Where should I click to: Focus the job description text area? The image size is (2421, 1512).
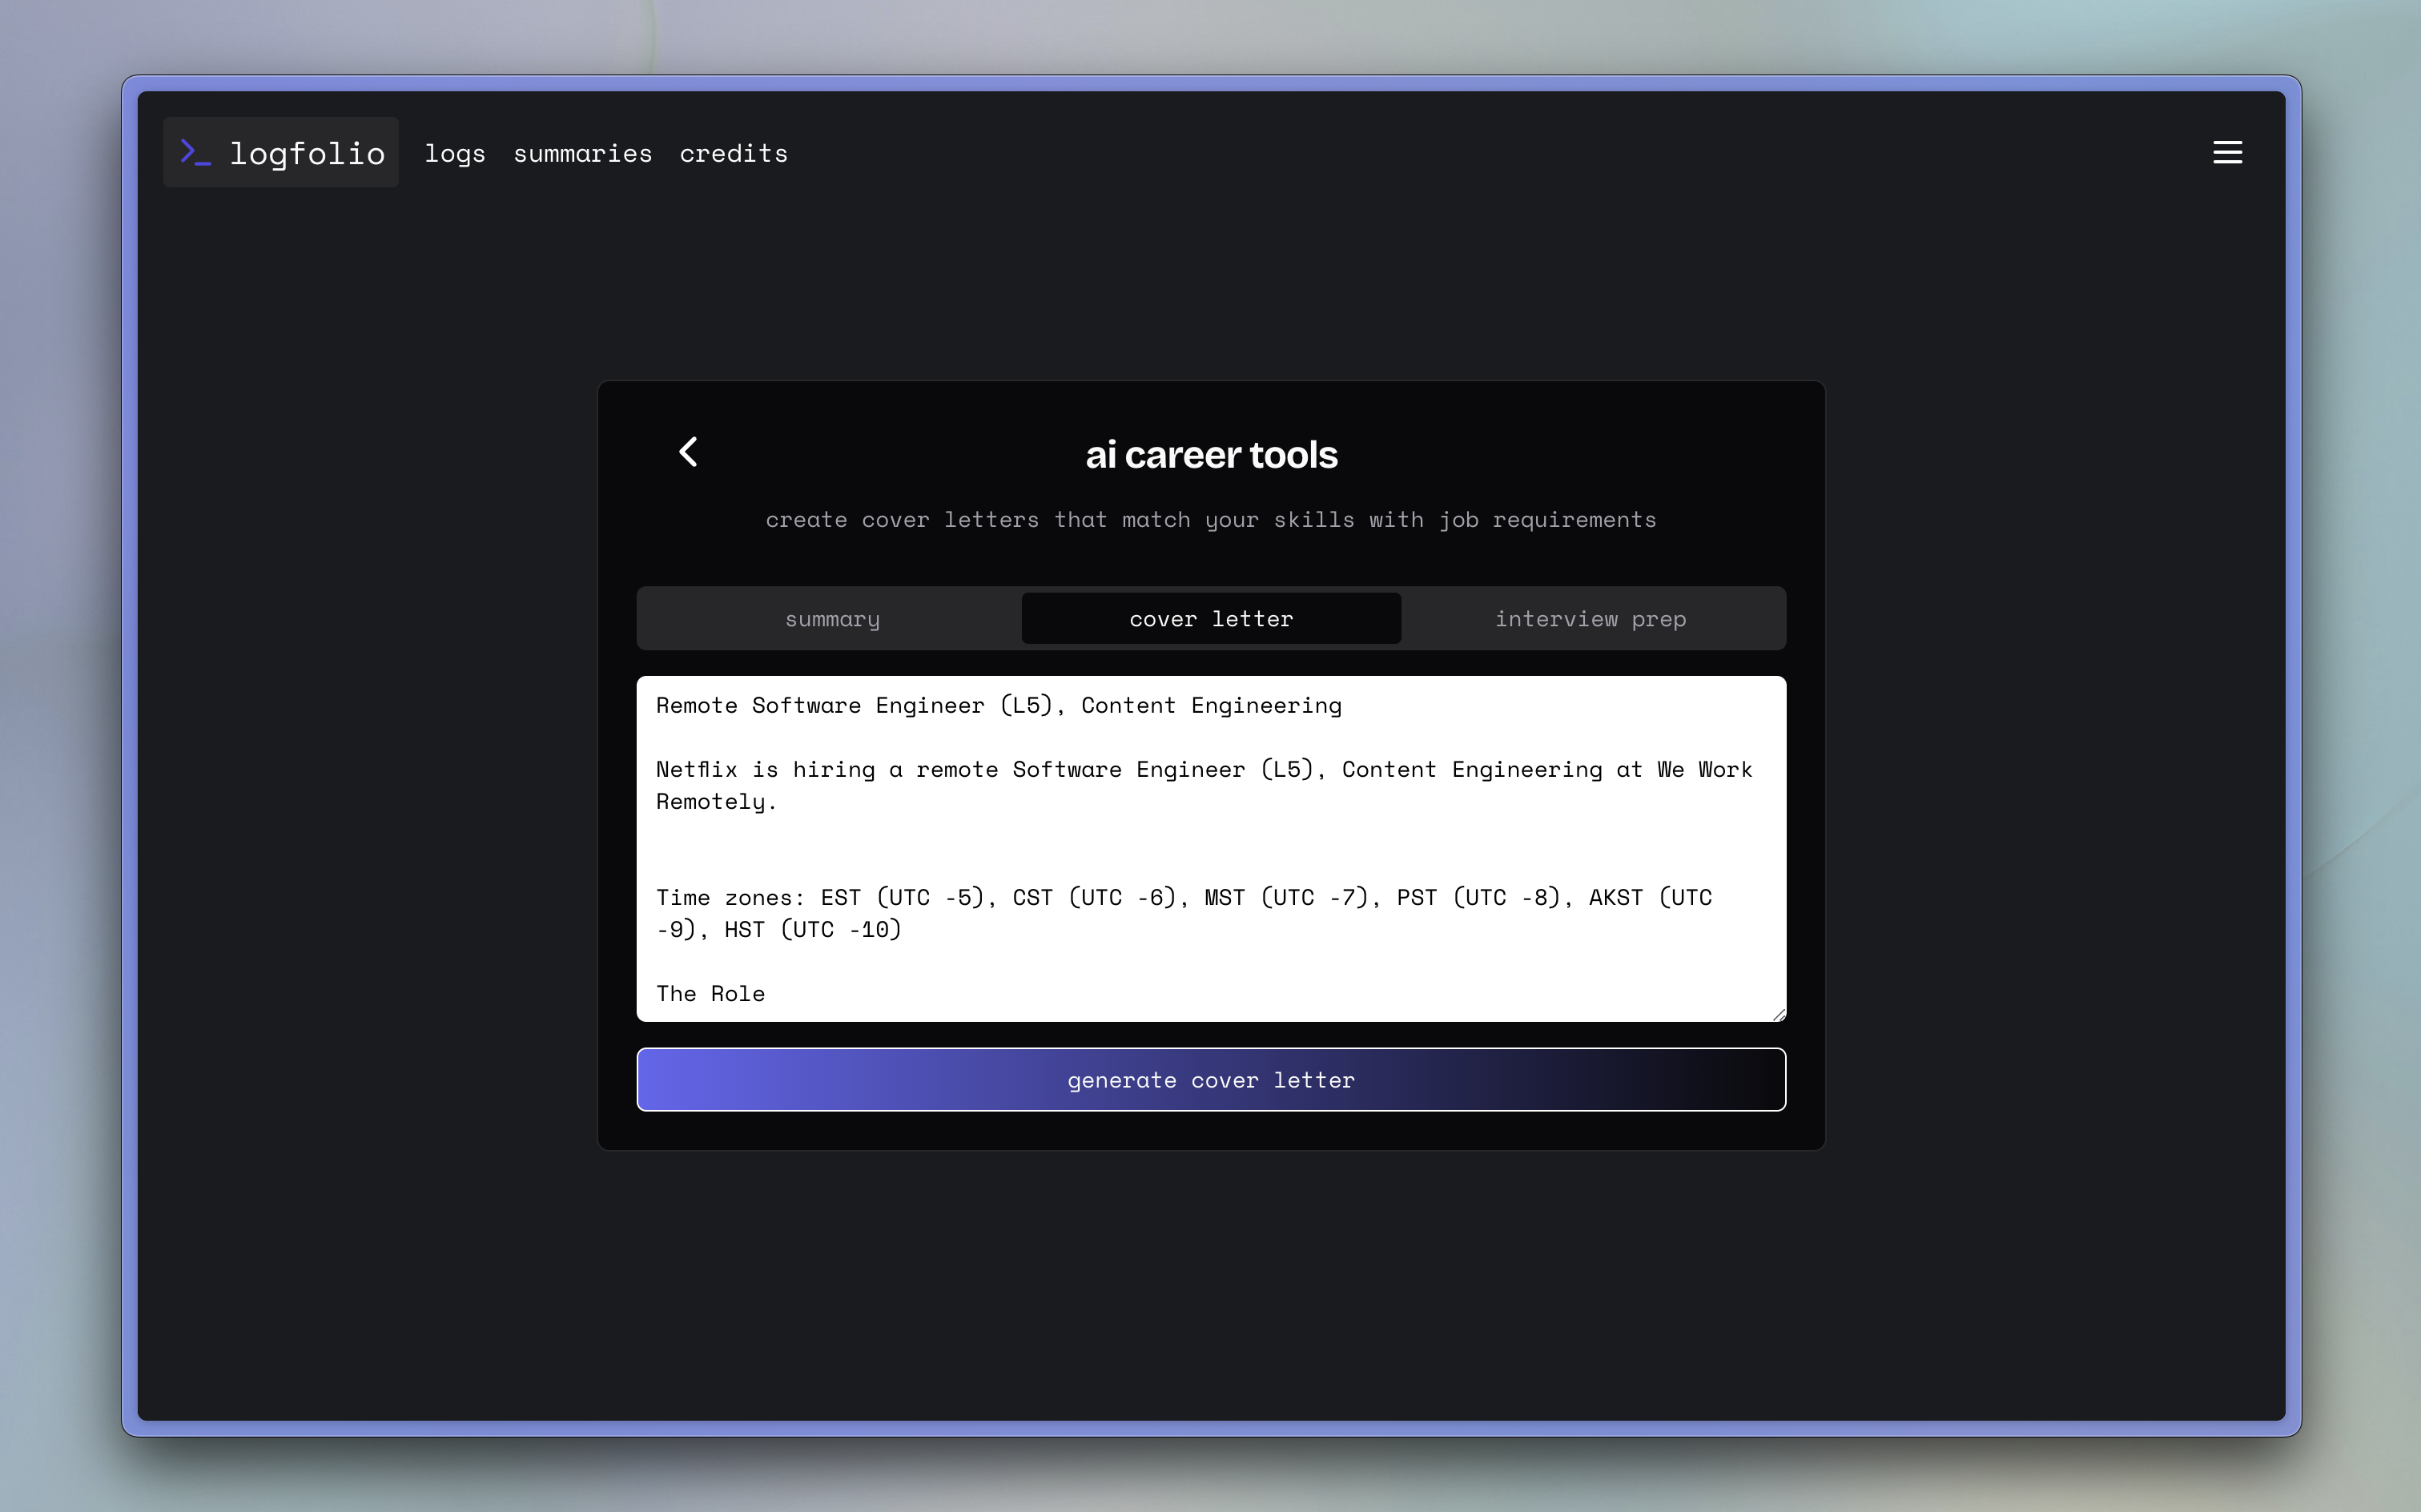[1210, 848]
